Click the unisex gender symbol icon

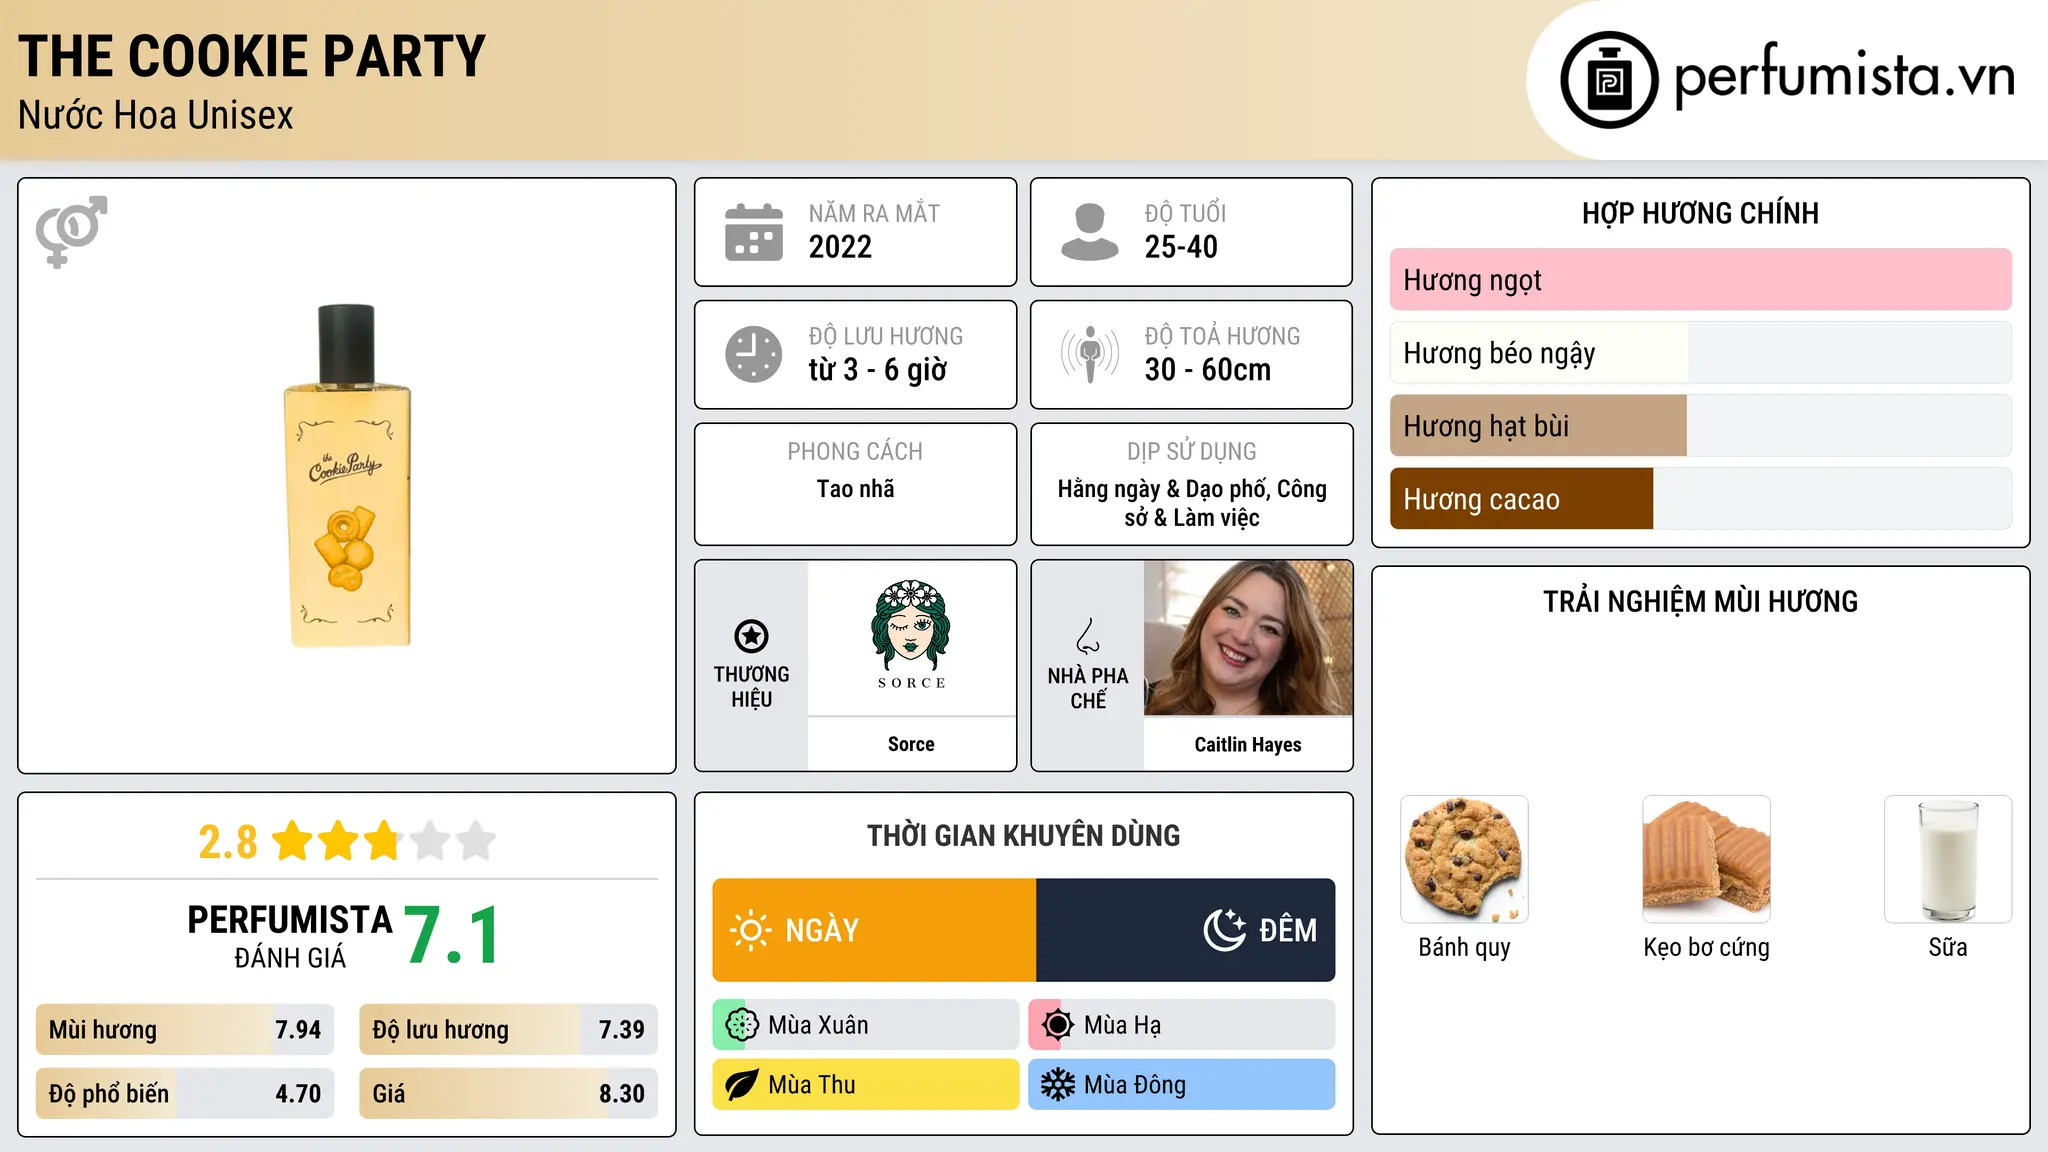pyautogui.click(x=71, y=231)
